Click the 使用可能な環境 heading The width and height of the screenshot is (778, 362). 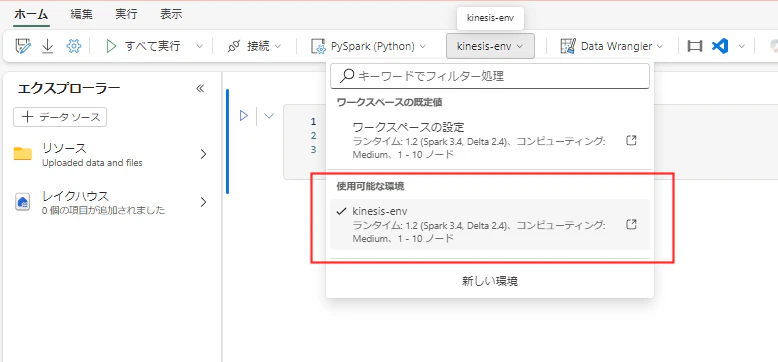tap(370, 186)
